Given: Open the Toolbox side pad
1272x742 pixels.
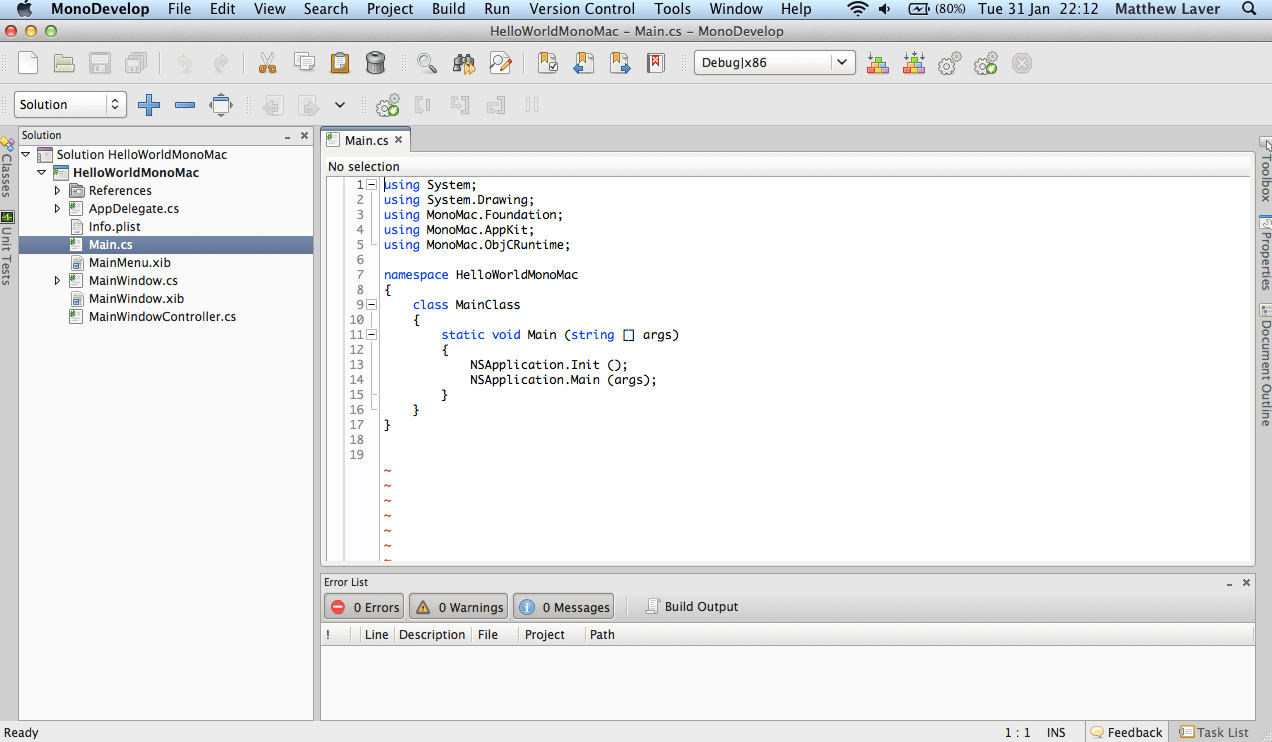Looking at the screenshot, I should (x=1265, y=169).
